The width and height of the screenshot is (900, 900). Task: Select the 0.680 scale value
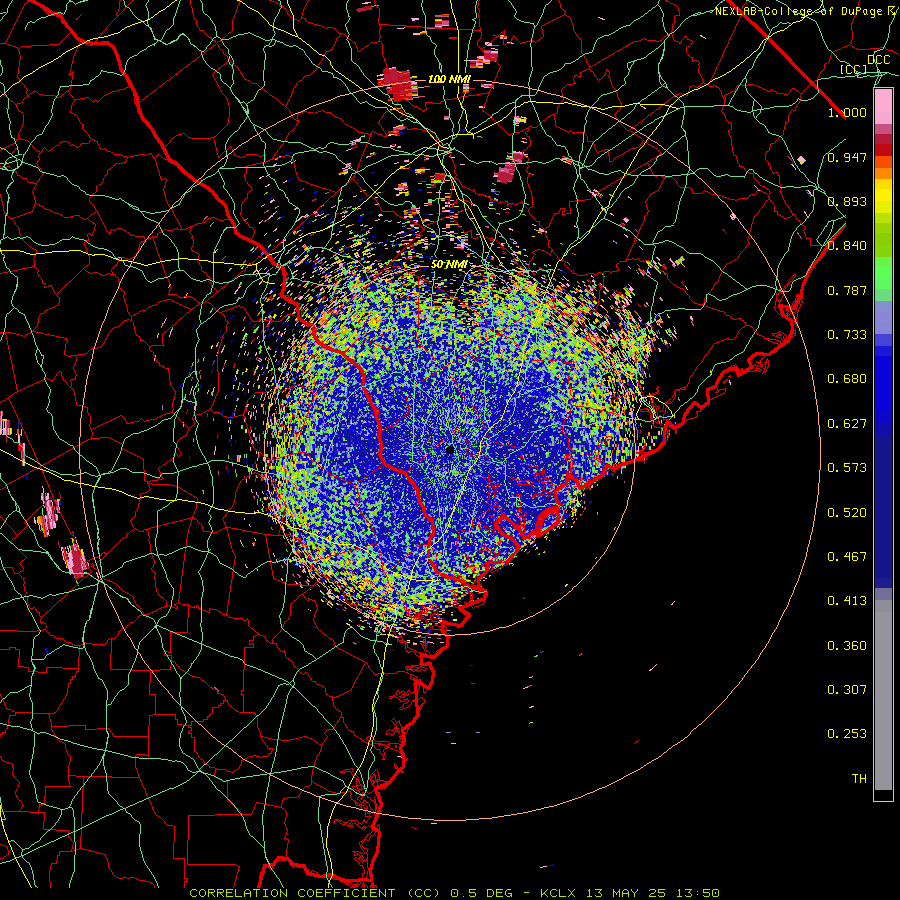[x=847, y=379]
